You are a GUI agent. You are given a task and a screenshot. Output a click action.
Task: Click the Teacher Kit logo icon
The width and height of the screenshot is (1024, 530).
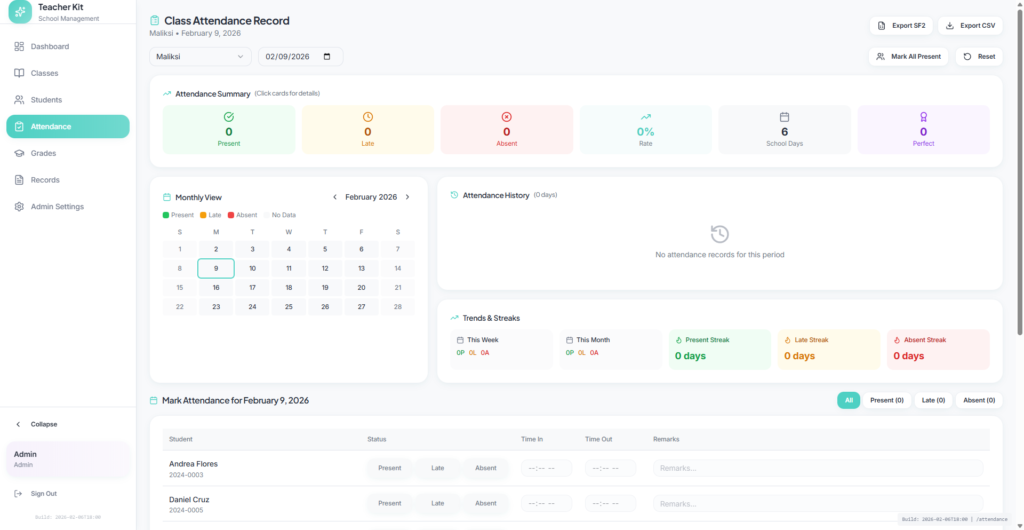pyautogui.click(x=20, y=11)
